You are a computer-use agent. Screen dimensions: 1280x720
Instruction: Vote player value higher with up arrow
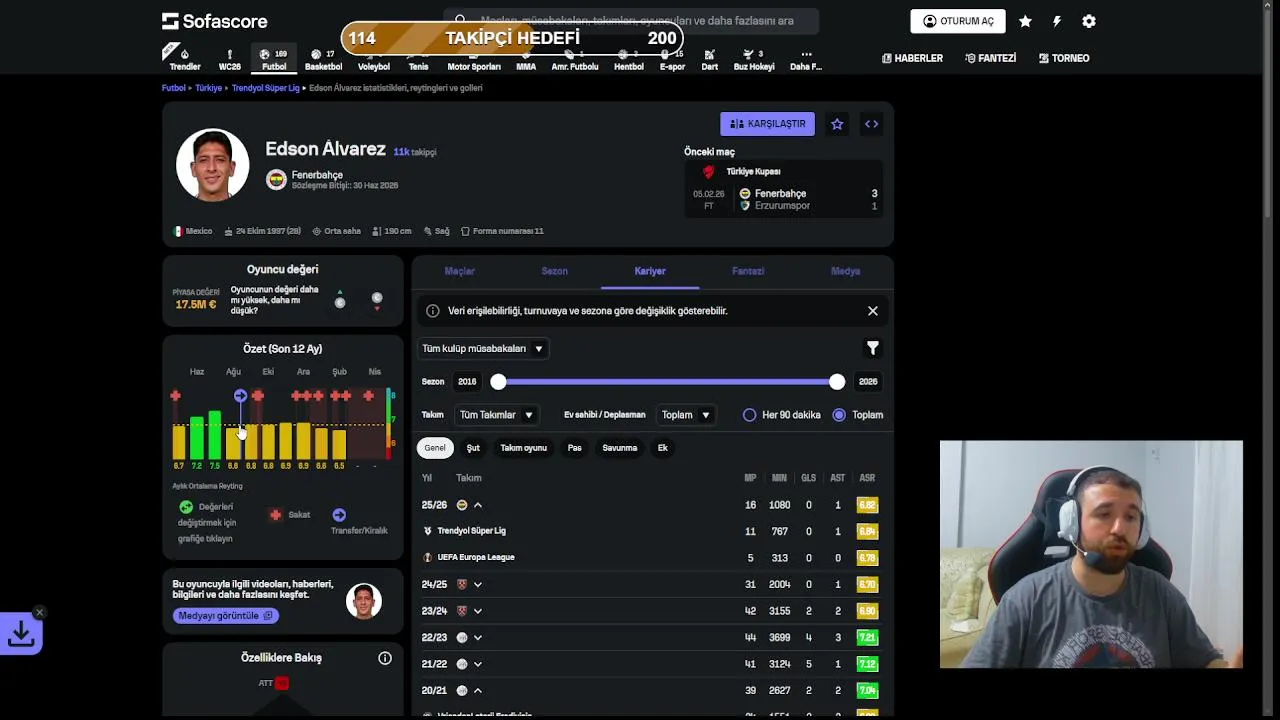[340, 299]
